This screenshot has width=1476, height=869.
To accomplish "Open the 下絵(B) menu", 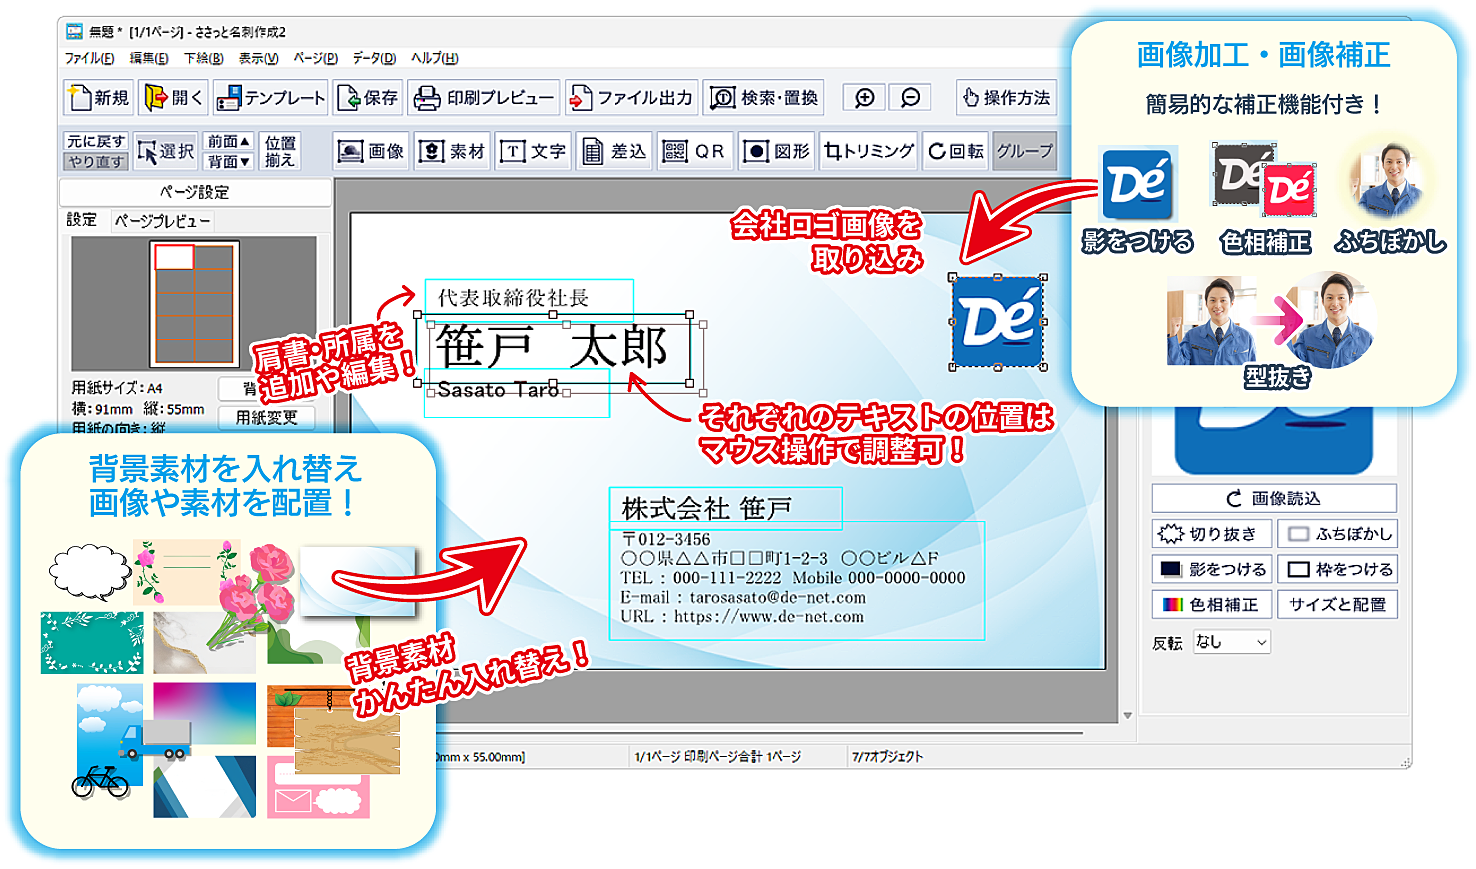I will pos(203,58).
